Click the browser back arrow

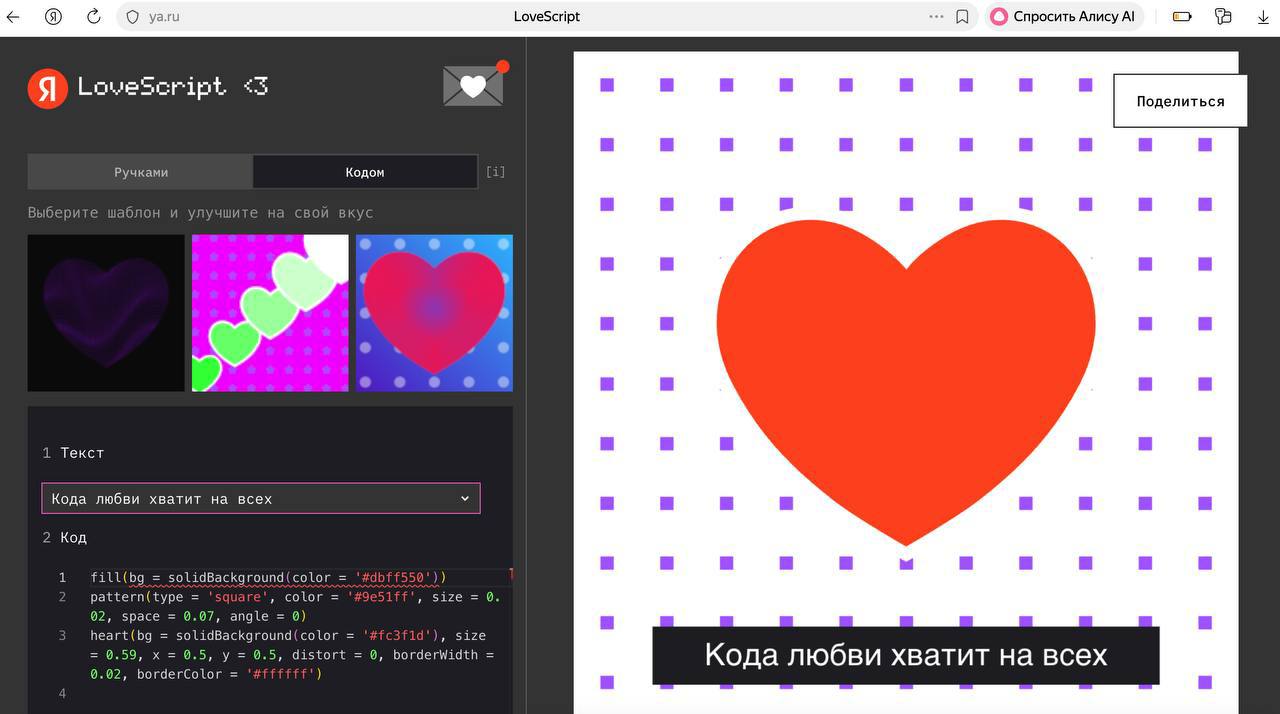14,17
